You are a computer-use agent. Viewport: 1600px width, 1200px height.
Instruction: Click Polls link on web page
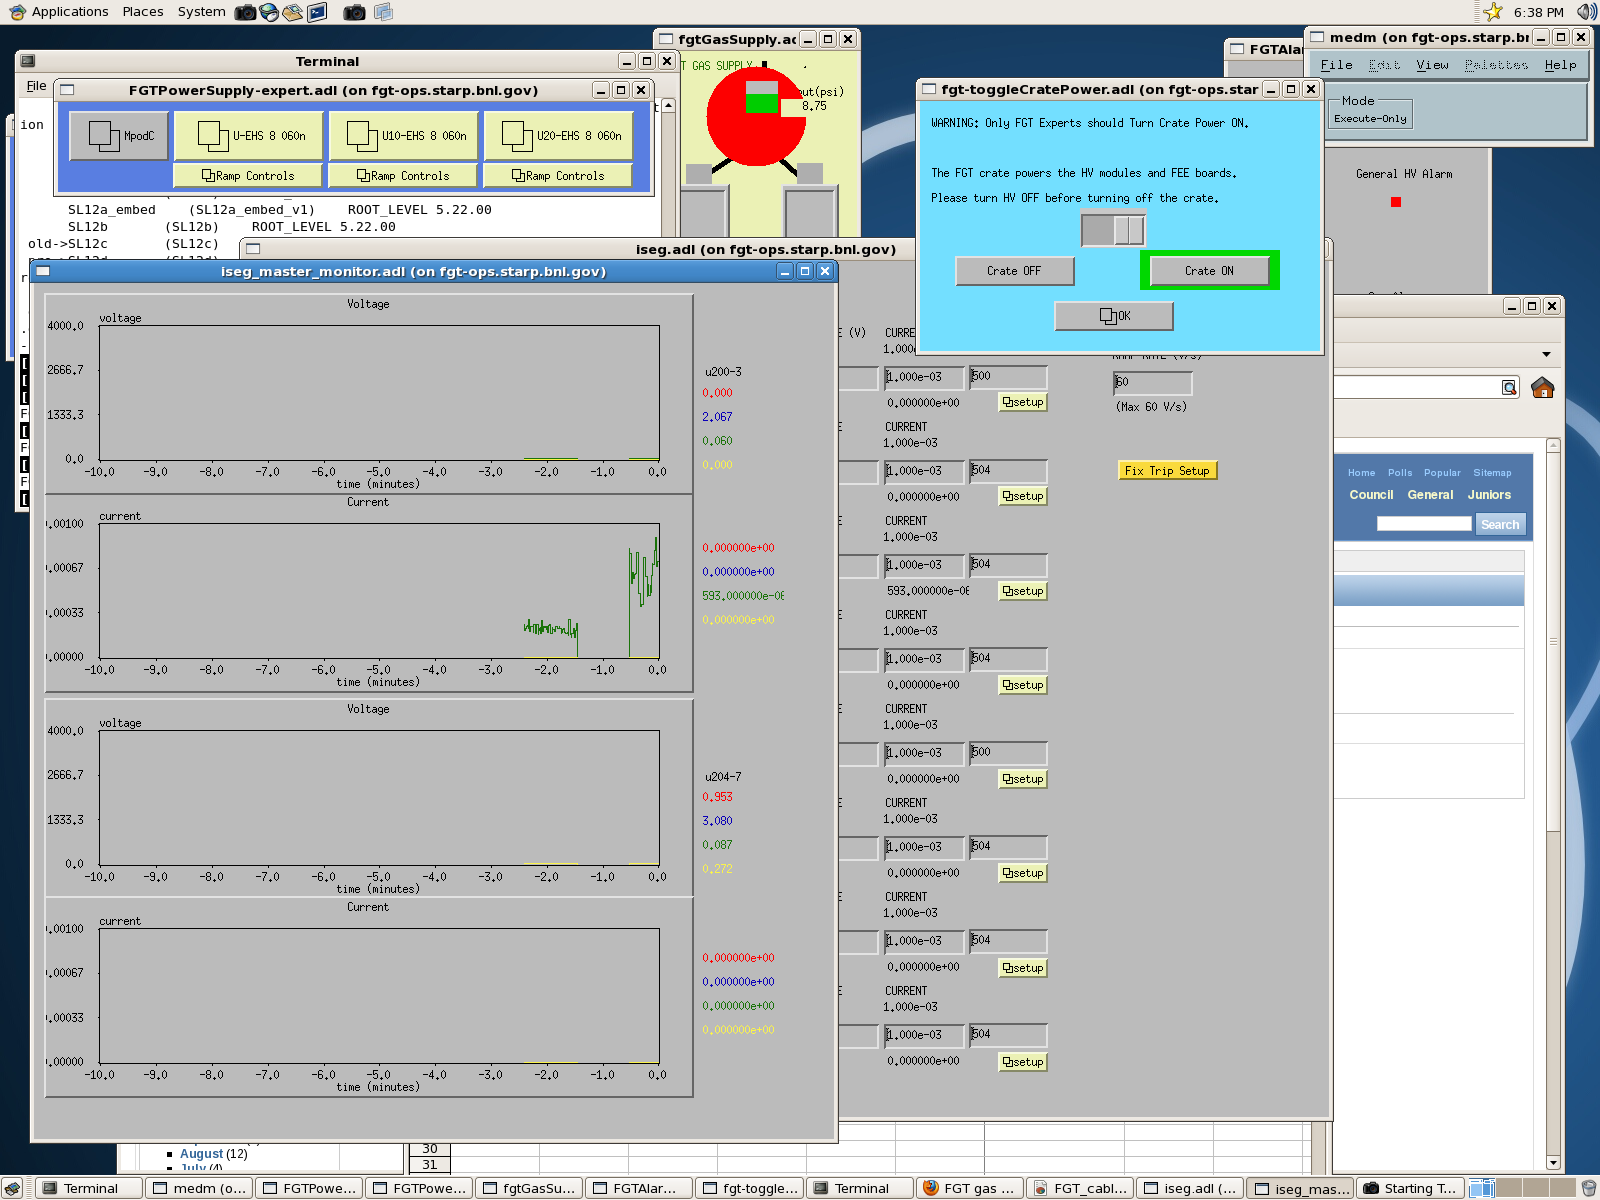(x=1400, y=473)
